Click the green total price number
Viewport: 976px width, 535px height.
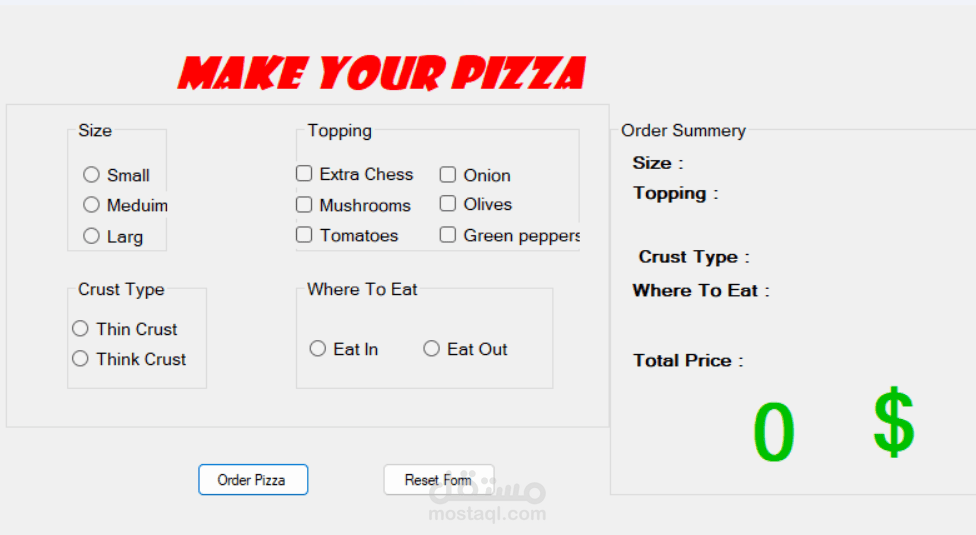click(774, 432)
